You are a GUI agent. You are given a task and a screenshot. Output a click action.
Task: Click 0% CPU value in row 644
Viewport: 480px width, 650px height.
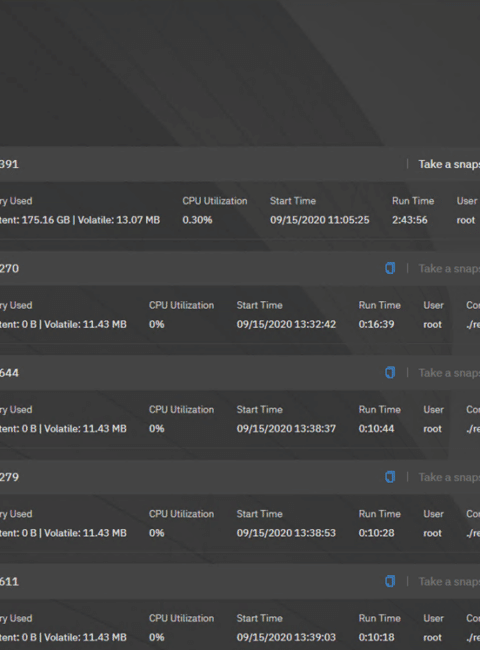pos(157,429)
